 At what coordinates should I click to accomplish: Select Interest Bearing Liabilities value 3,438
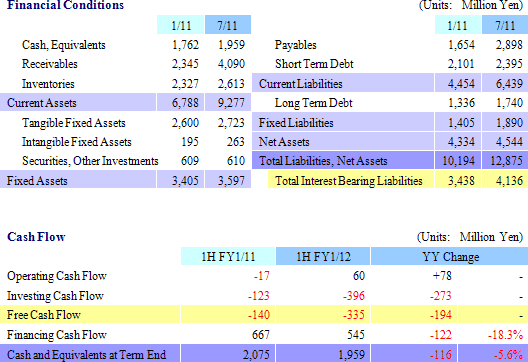[x=461, y=181]
